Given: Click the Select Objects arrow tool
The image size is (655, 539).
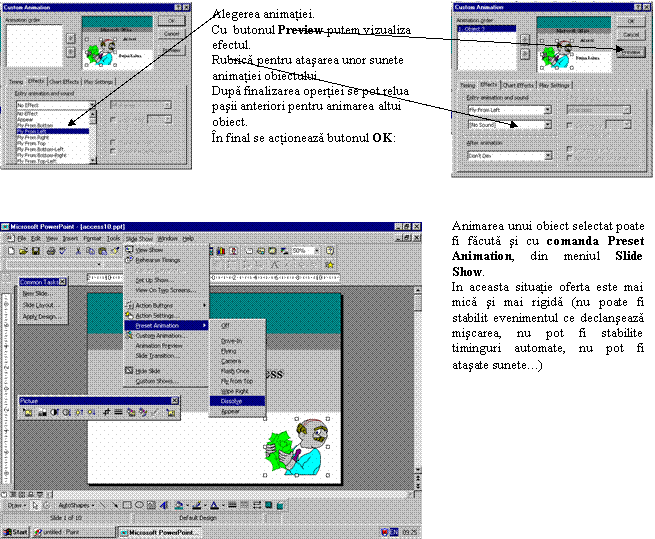Looking at the screenshot, I should point(34,505).
